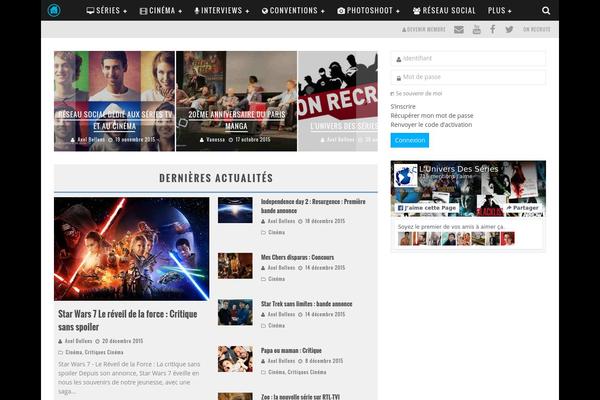The image size is (600, 400).
Task: Open the site search magnifier icon
Action: click(546, 11)
